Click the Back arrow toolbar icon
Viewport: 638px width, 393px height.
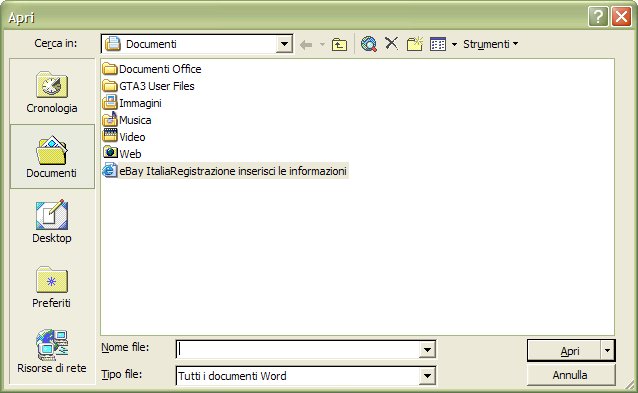(306, 44)
